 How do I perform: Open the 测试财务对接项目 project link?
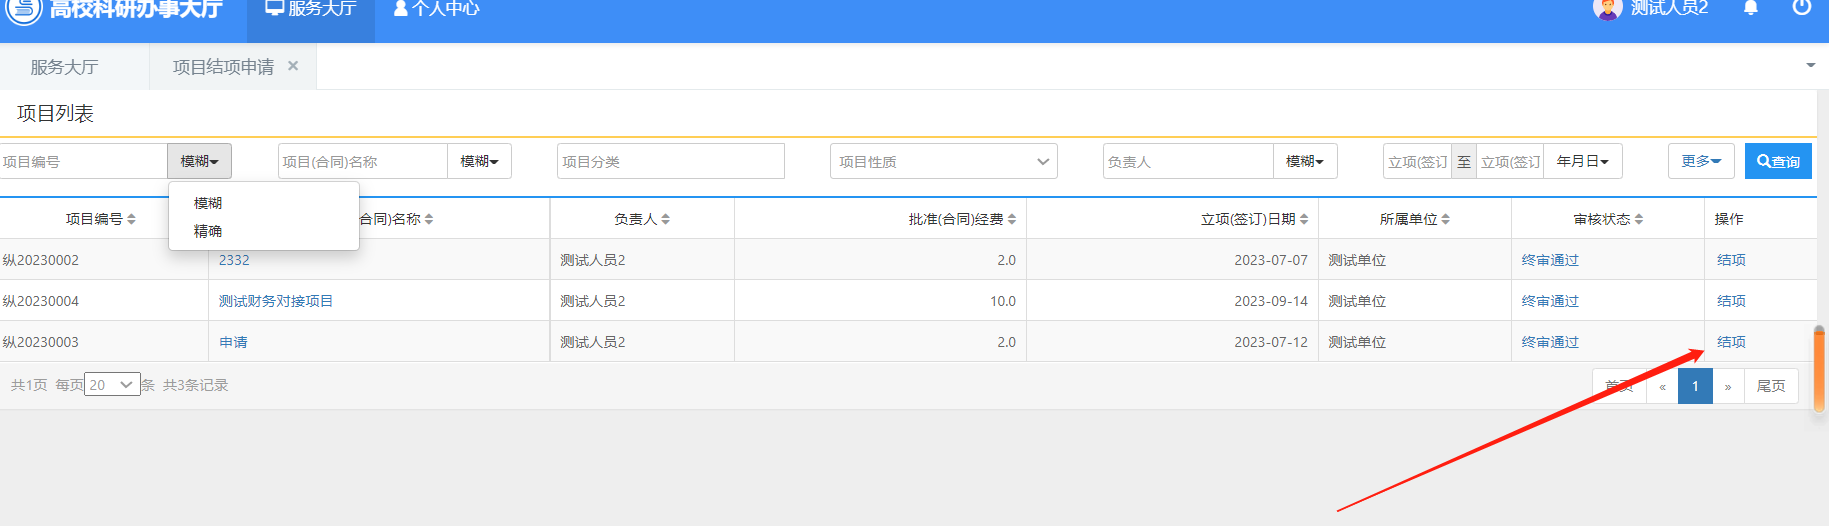coord(276,301)
